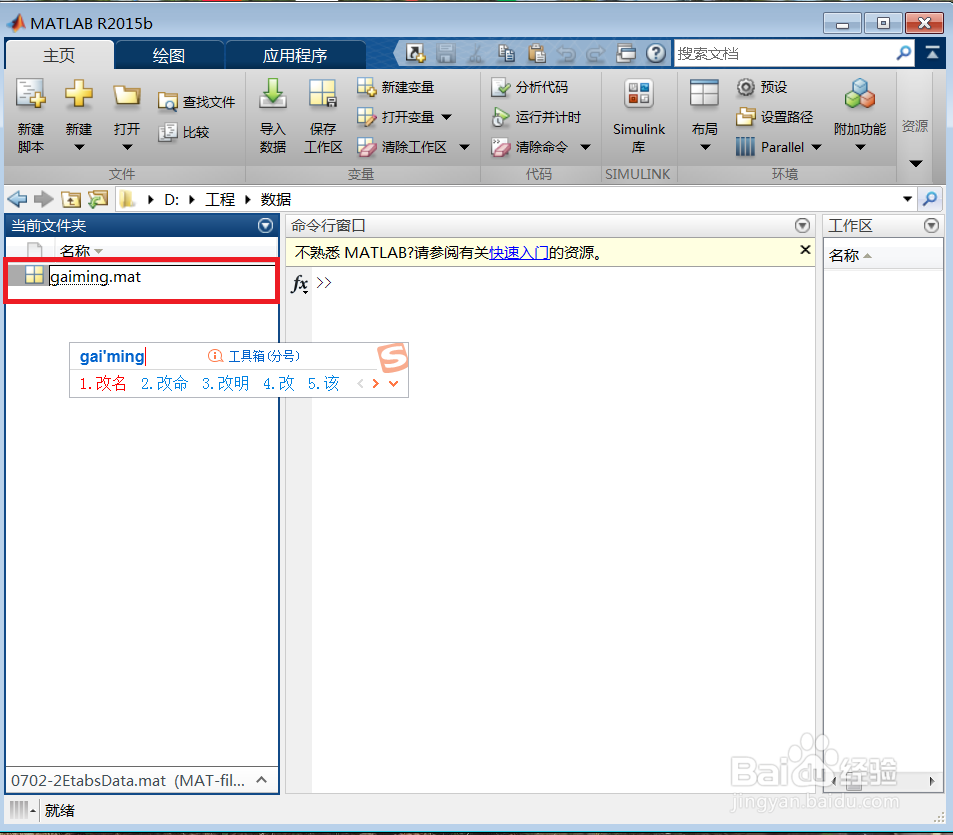Viewport: 953px width, 835px height.
Task: Click Compare (比较) tool
Action: pyautogui.click(x=184, y=132)
